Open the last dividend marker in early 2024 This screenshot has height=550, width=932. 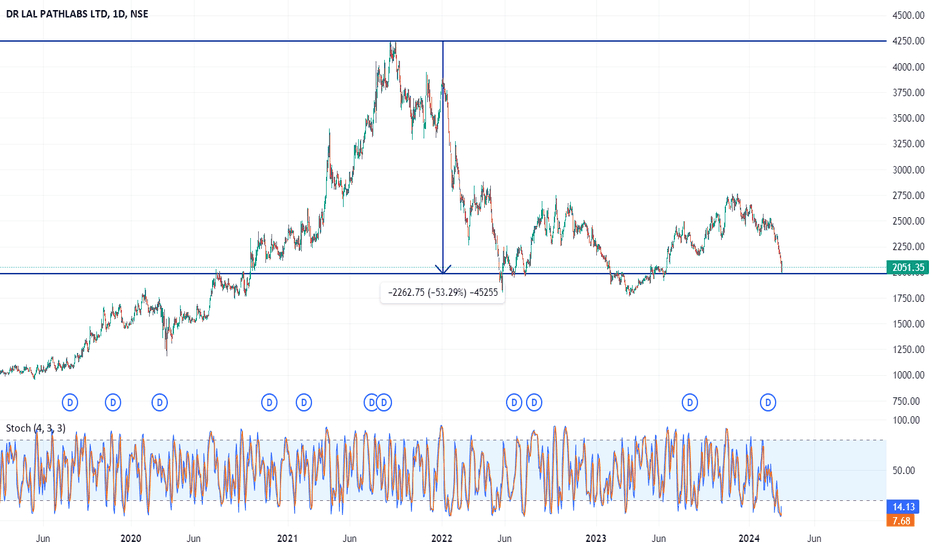pyautogui.click(x=768, y=403)
